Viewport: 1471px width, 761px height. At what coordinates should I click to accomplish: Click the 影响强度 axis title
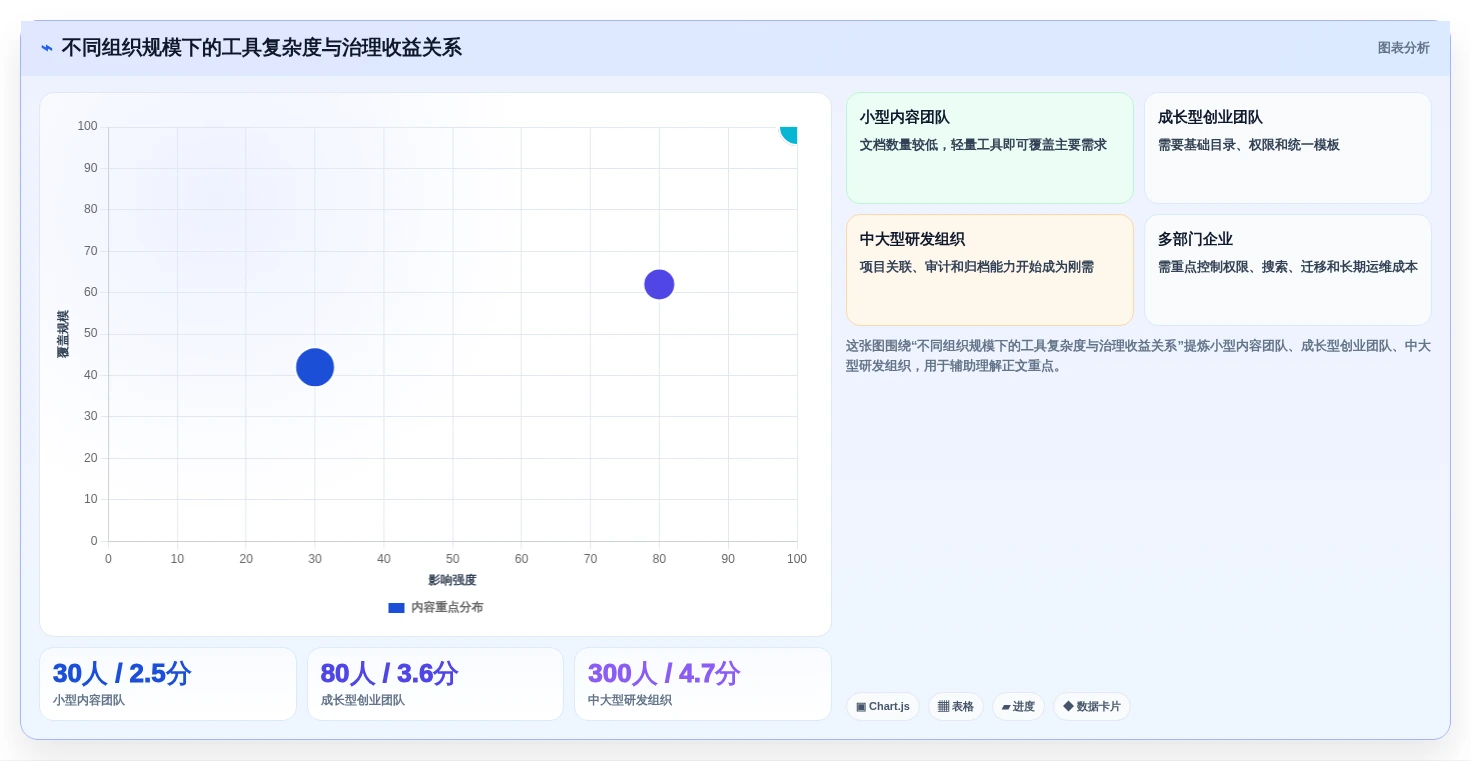[x=452, y=580]
